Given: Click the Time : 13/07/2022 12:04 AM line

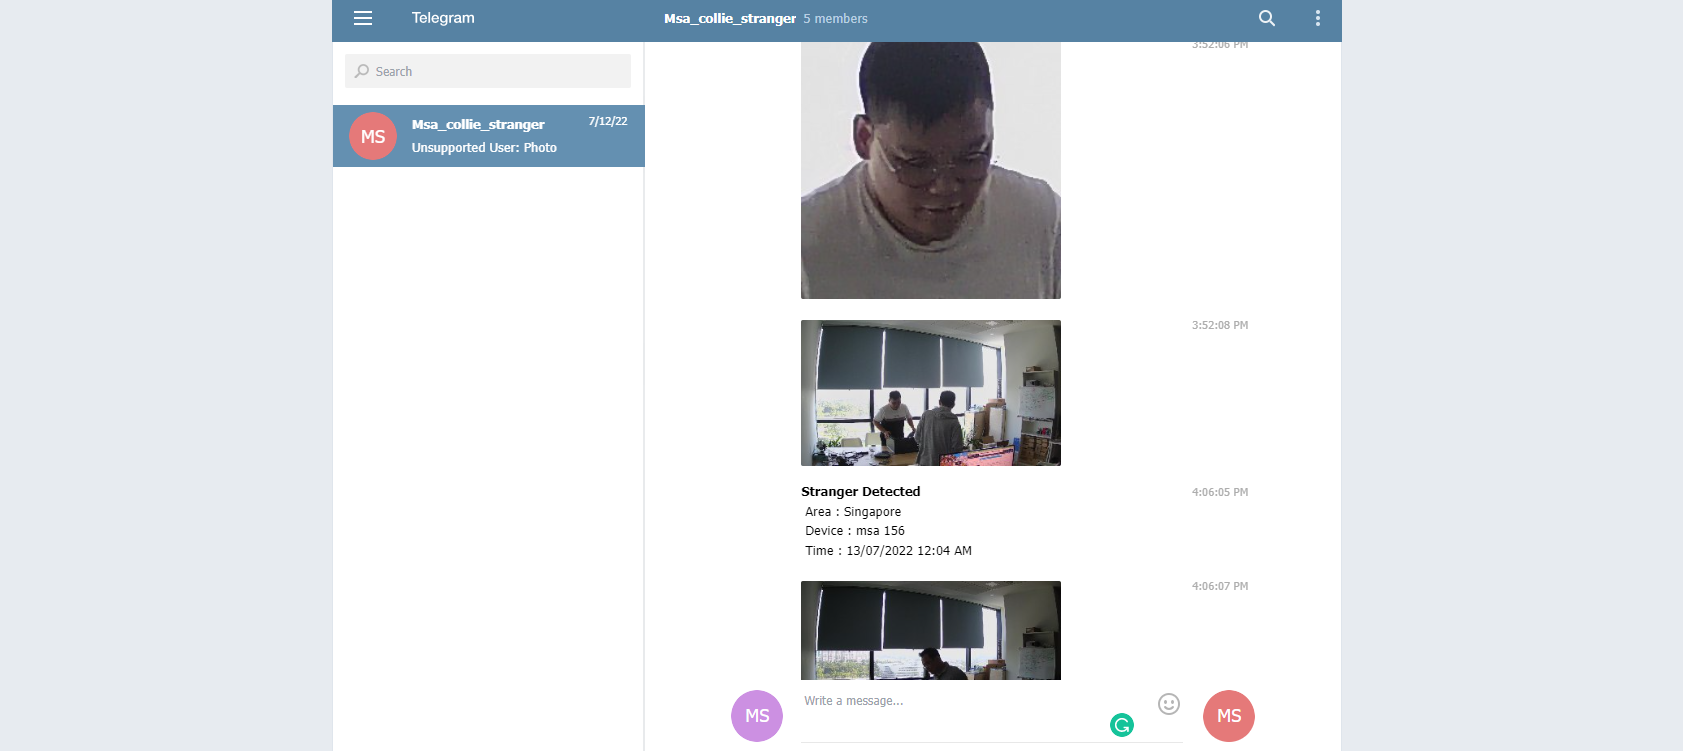Looking at the screenshot, I should [x=888, y=551].
